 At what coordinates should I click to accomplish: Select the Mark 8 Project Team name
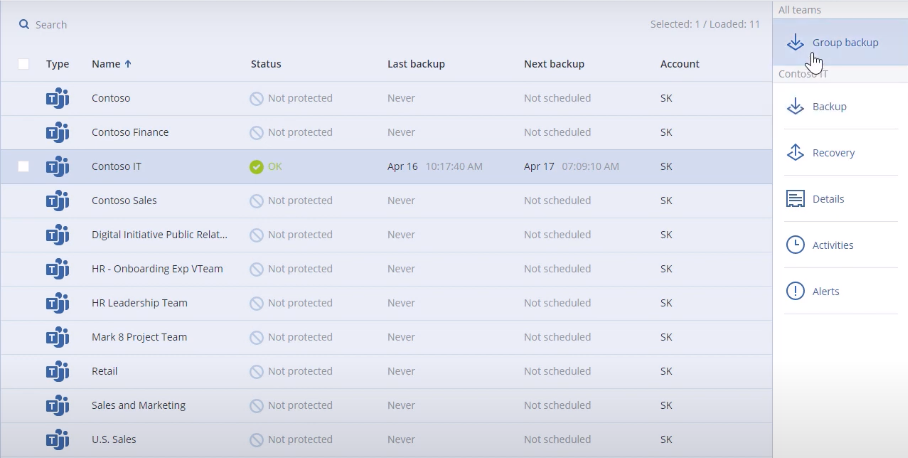(139, 338)
